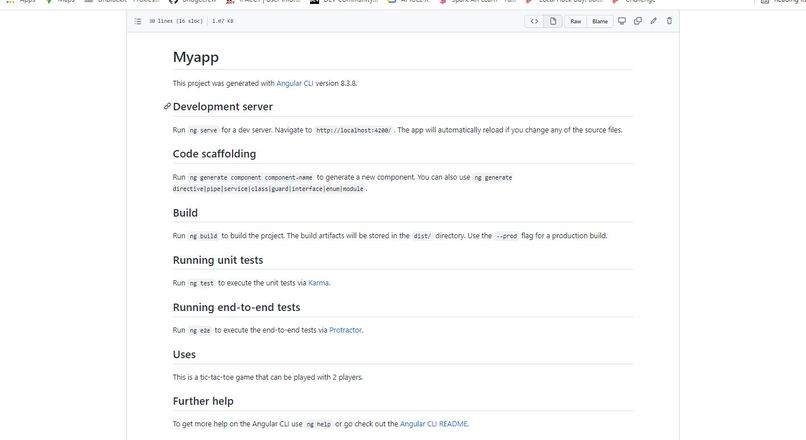This screenshot has height=440, width=806.
Task: Click the http://localhost:4200/ code text
Action: [x=354, y=131]
